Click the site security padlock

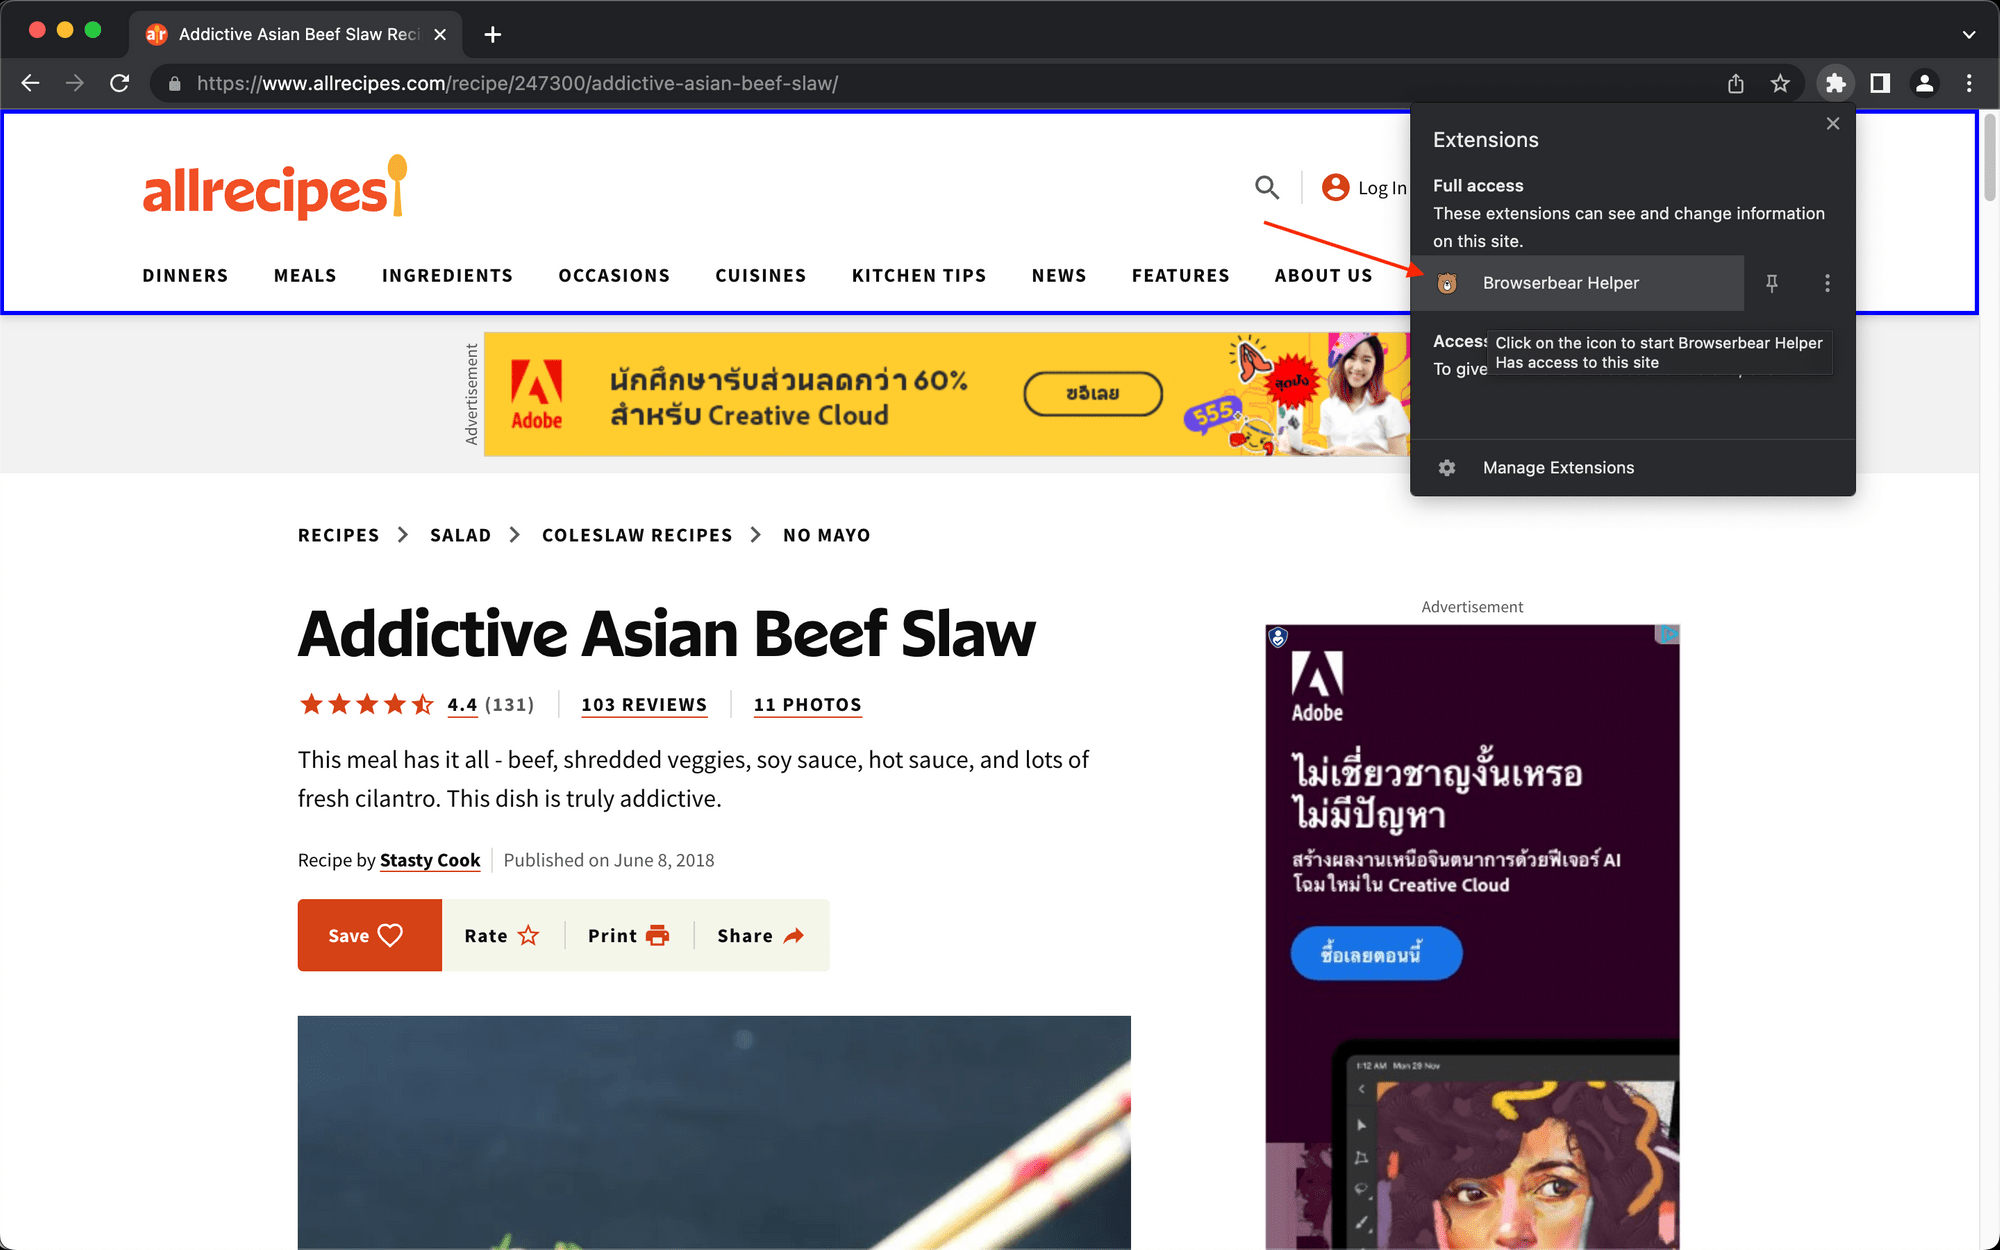[174, 83]
